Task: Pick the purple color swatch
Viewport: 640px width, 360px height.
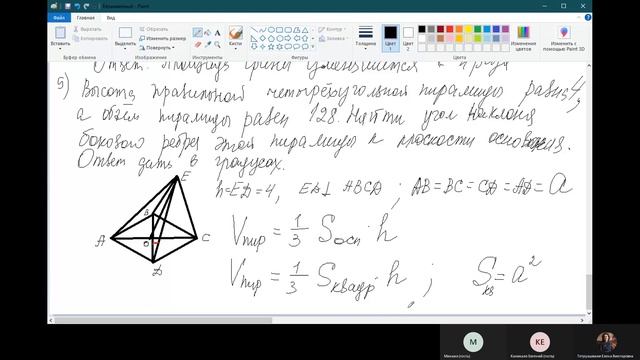Action: [x=505, y=29]
